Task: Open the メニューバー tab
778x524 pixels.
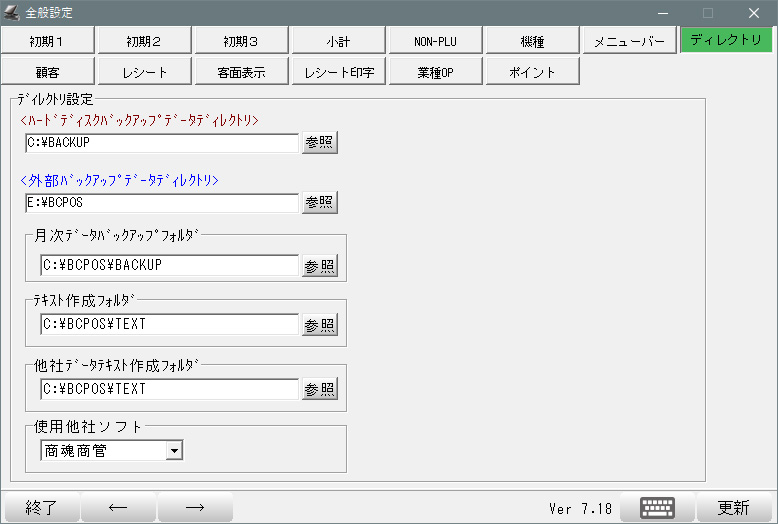Action: pyautogui.click(x=629, y=41)
